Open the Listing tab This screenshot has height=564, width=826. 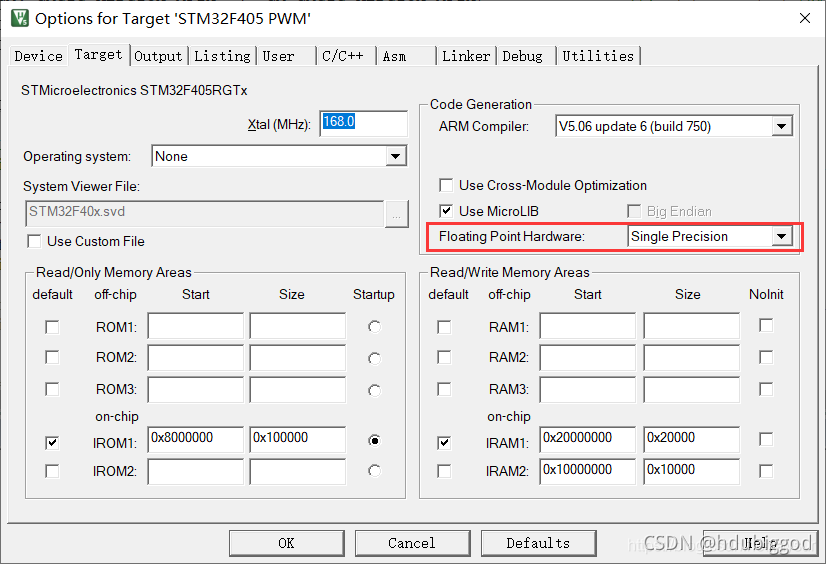[222, 56]
